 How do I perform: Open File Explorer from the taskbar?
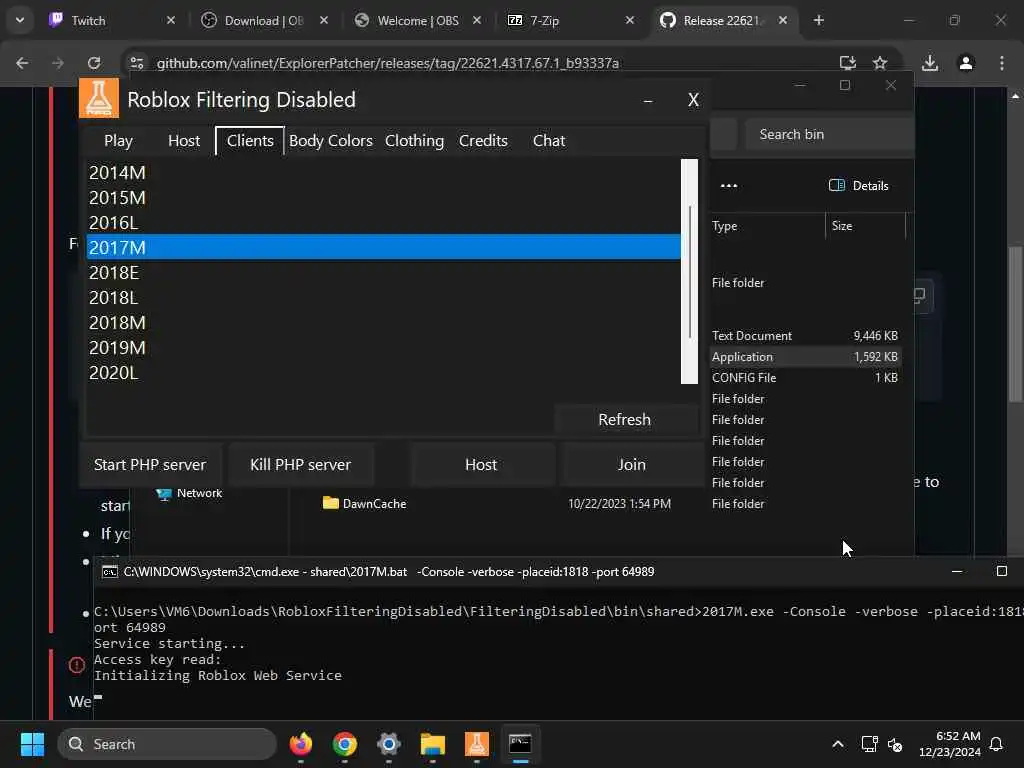[432, 744]
